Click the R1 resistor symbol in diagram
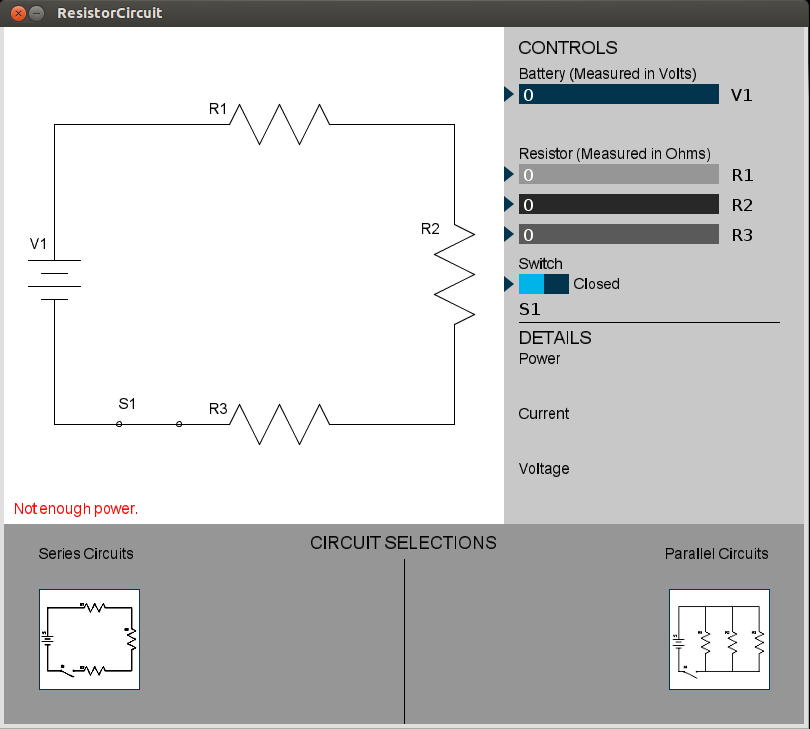Image resolution: width=810 pixels, height=729 pixels. (x=279, y=125)
